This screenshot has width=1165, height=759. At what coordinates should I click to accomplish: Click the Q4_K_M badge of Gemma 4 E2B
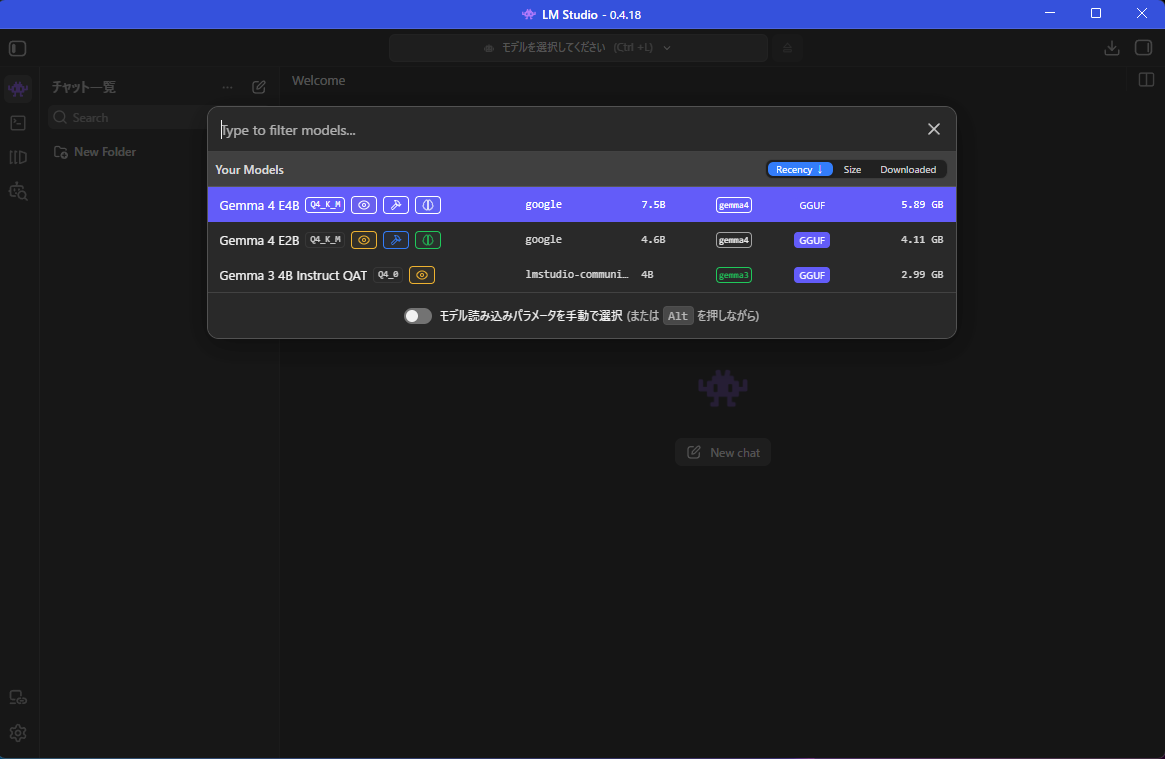(x=325, y=240)
